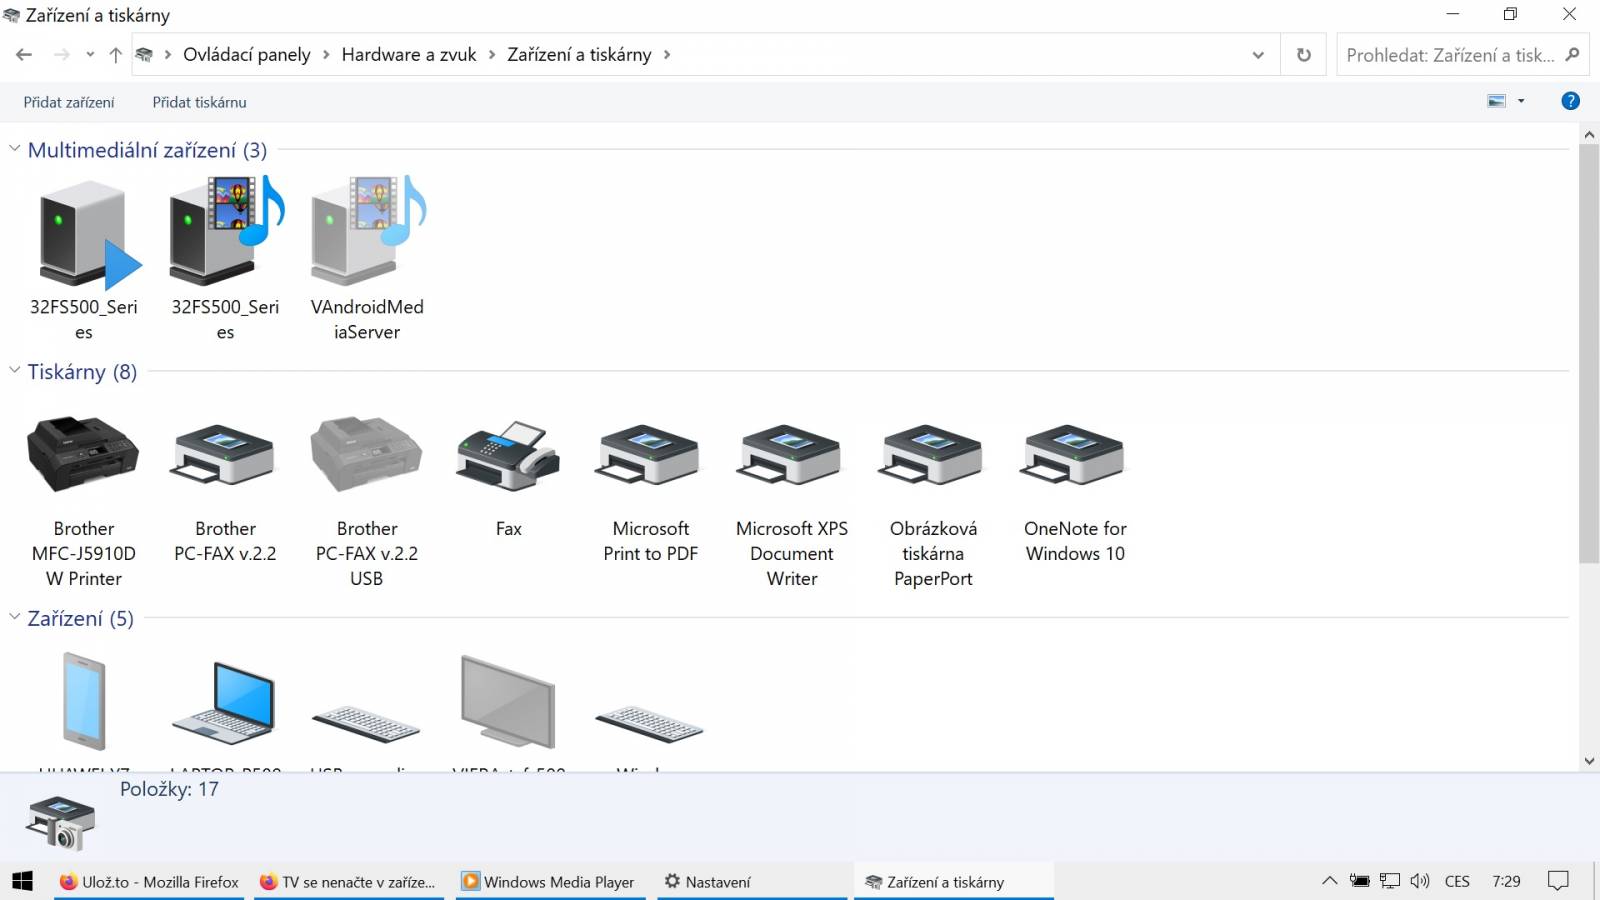Click the Zařízení a tiskárny breadcrumb
Viewport: 1600px width, 900px height.
[579, 55]
